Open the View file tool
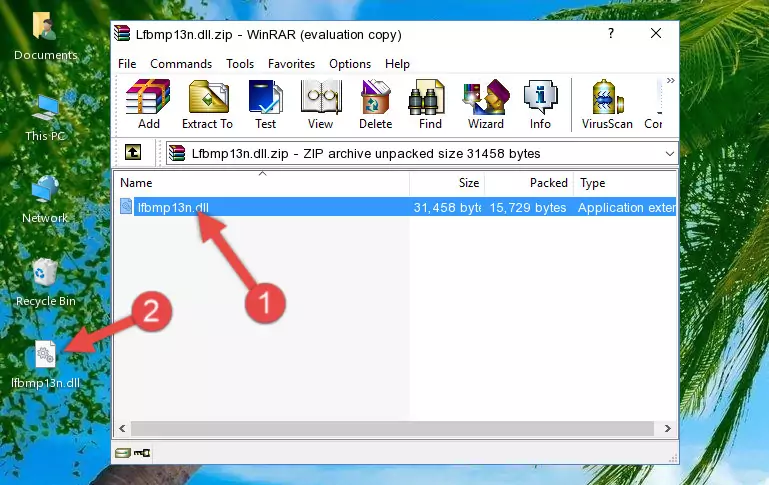Viewport: 769px width, 485px height. pos(321,104)
